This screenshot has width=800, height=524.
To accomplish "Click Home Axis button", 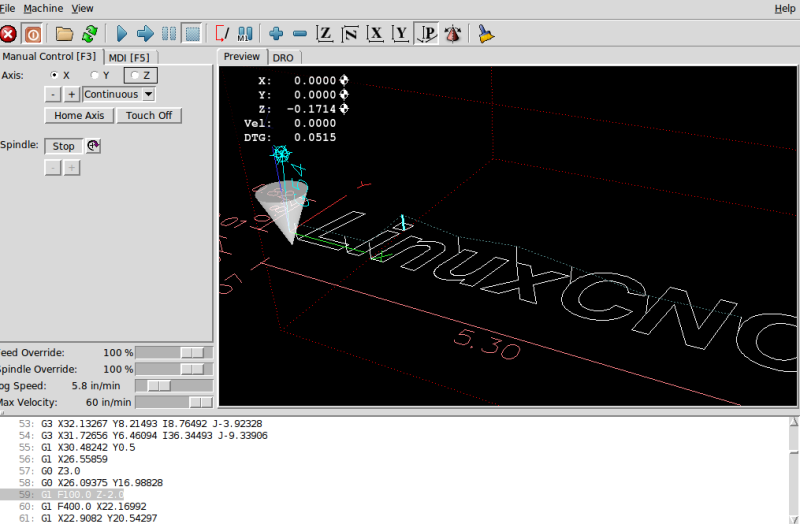I will (x=79, y=115).
